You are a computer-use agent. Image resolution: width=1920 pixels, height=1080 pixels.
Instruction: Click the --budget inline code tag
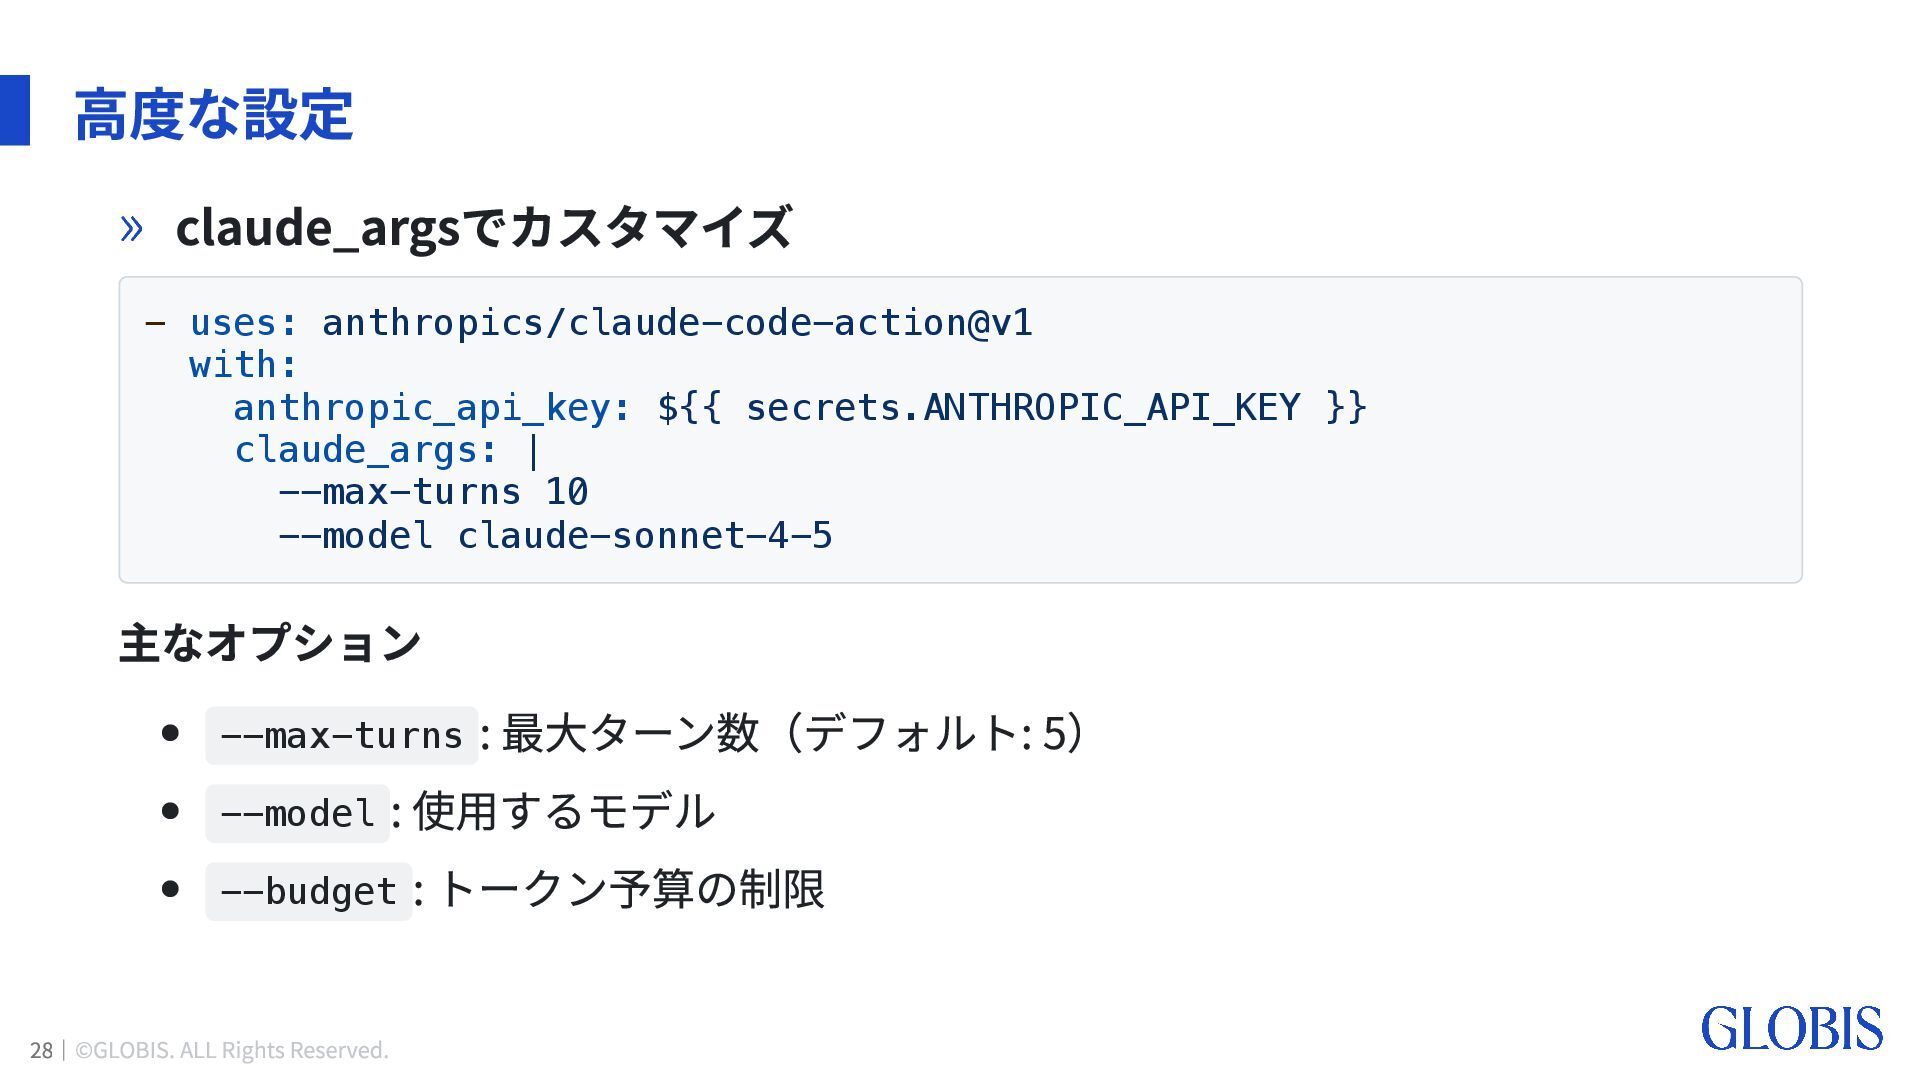308,891
